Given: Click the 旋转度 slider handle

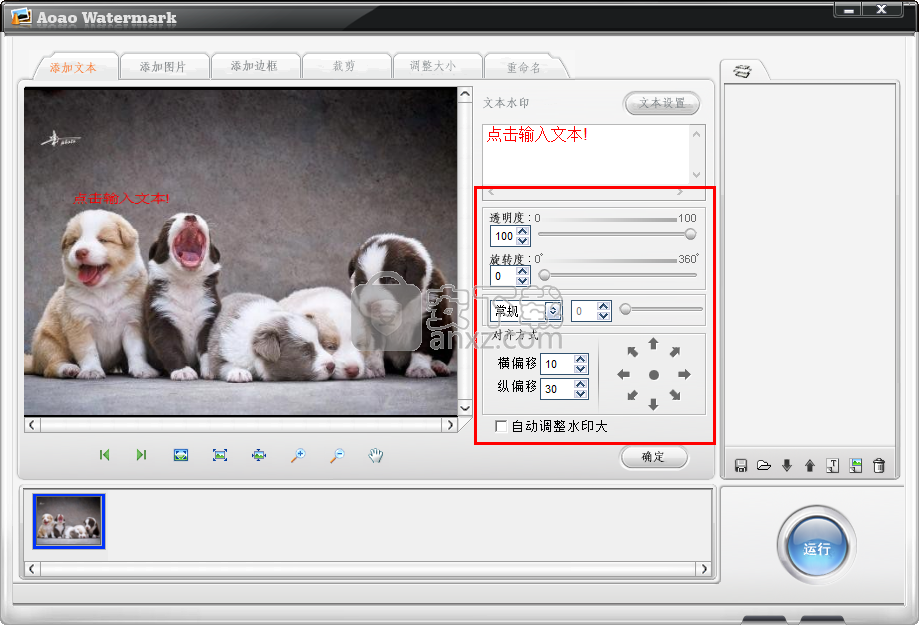Looking at the screenshot, I should coord(544,275).
